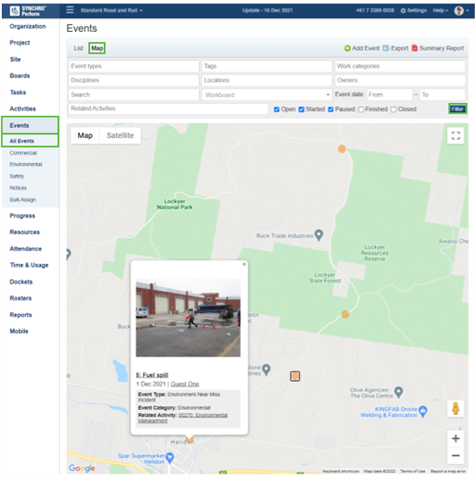Click the Export icon
475x479 pixels.
coord(386,48)
